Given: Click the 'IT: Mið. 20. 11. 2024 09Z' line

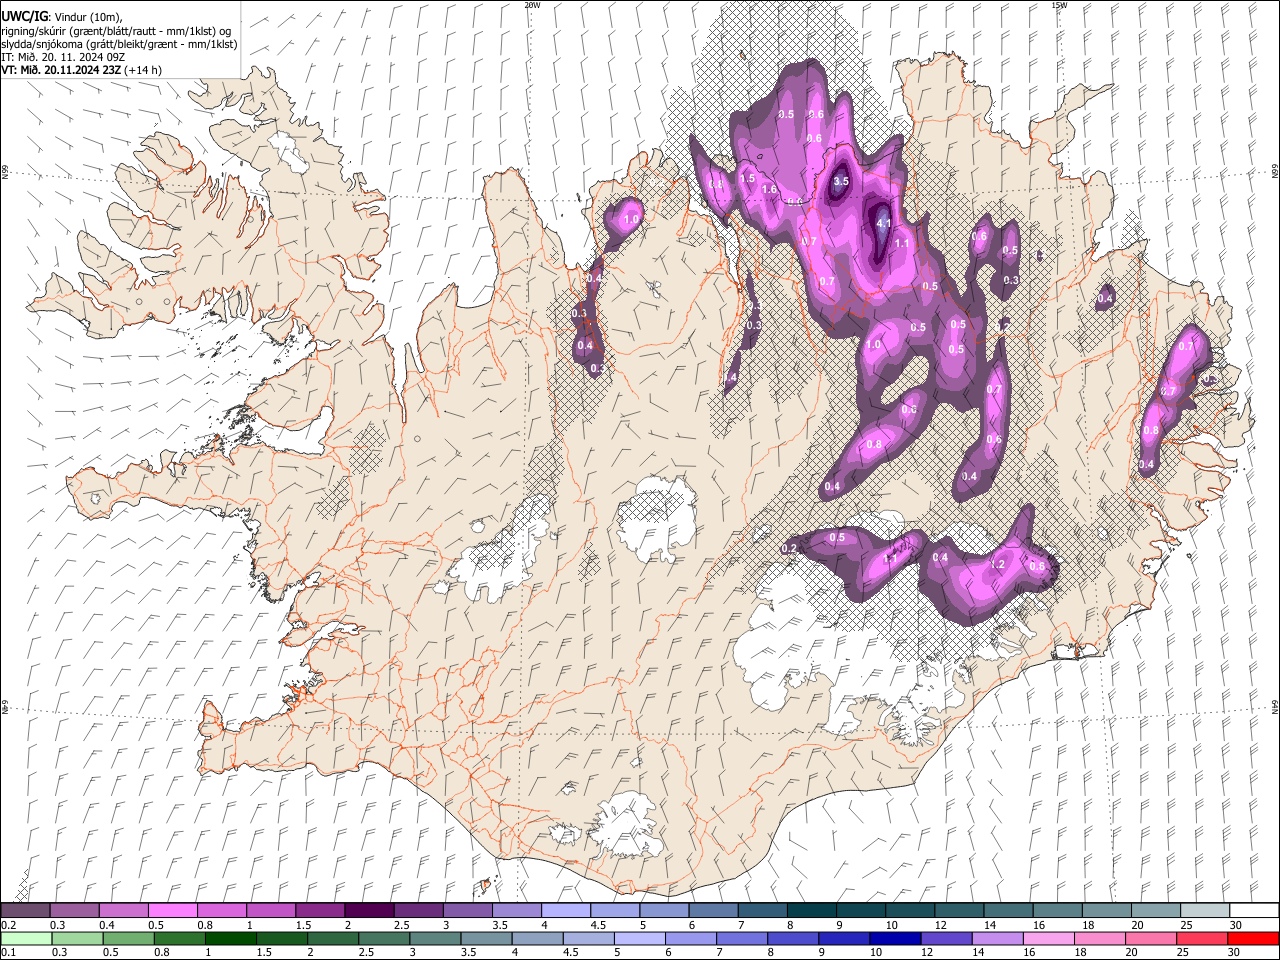Looking at the screenshot, I should [63, 57].
